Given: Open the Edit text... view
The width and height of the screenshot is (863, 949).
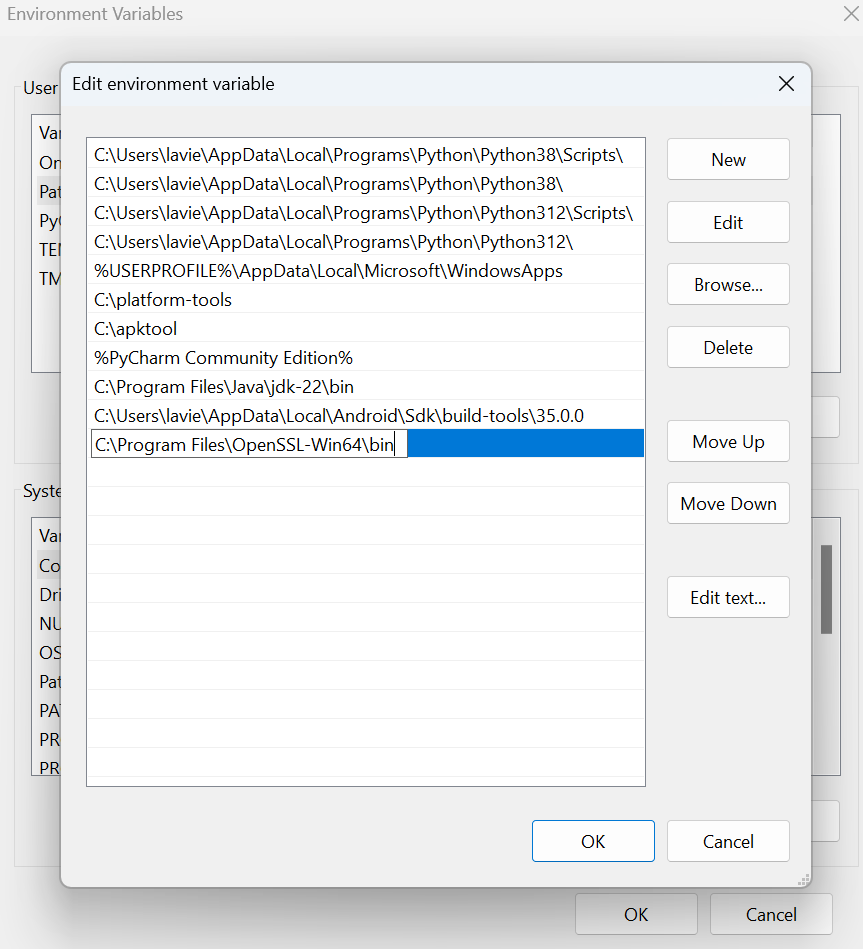Looking at the screenshot, I should tap(728, 597).
